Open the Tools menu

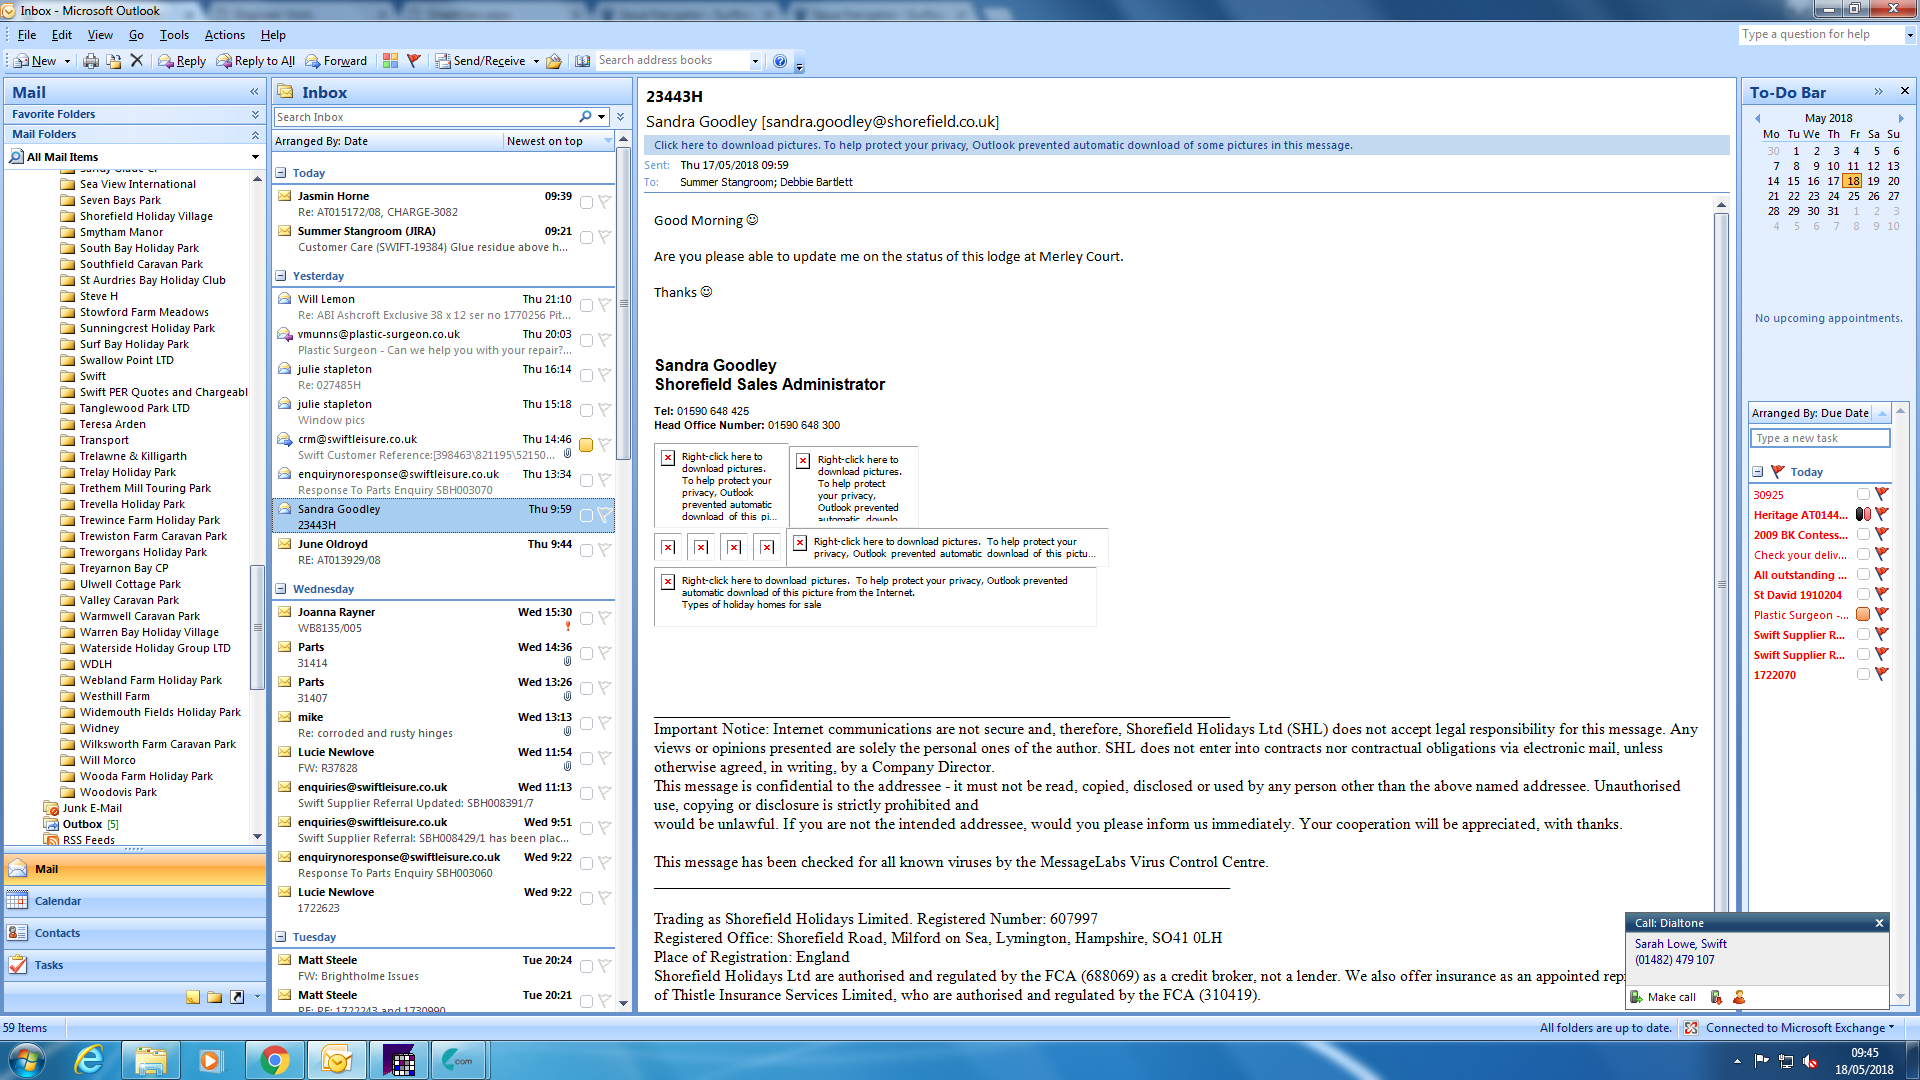(173, 35)
